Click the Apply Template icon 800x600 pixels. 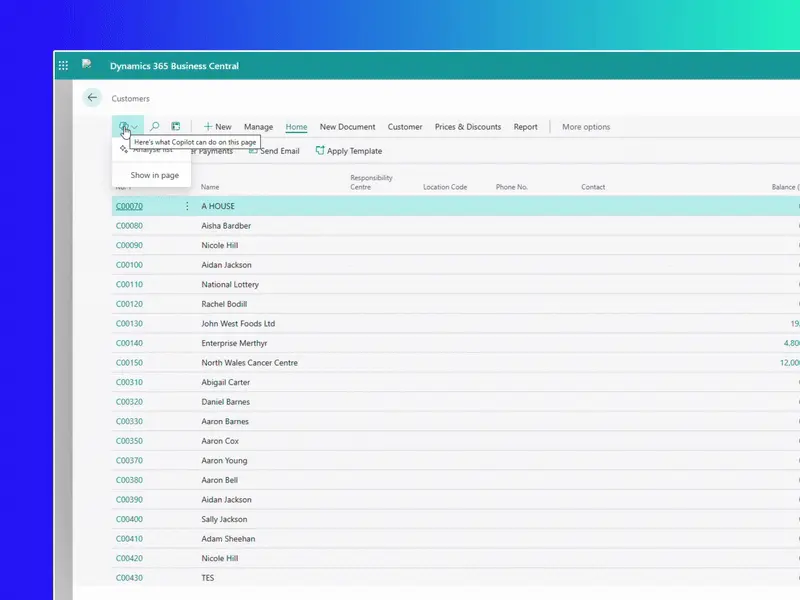tap(320, 151)
